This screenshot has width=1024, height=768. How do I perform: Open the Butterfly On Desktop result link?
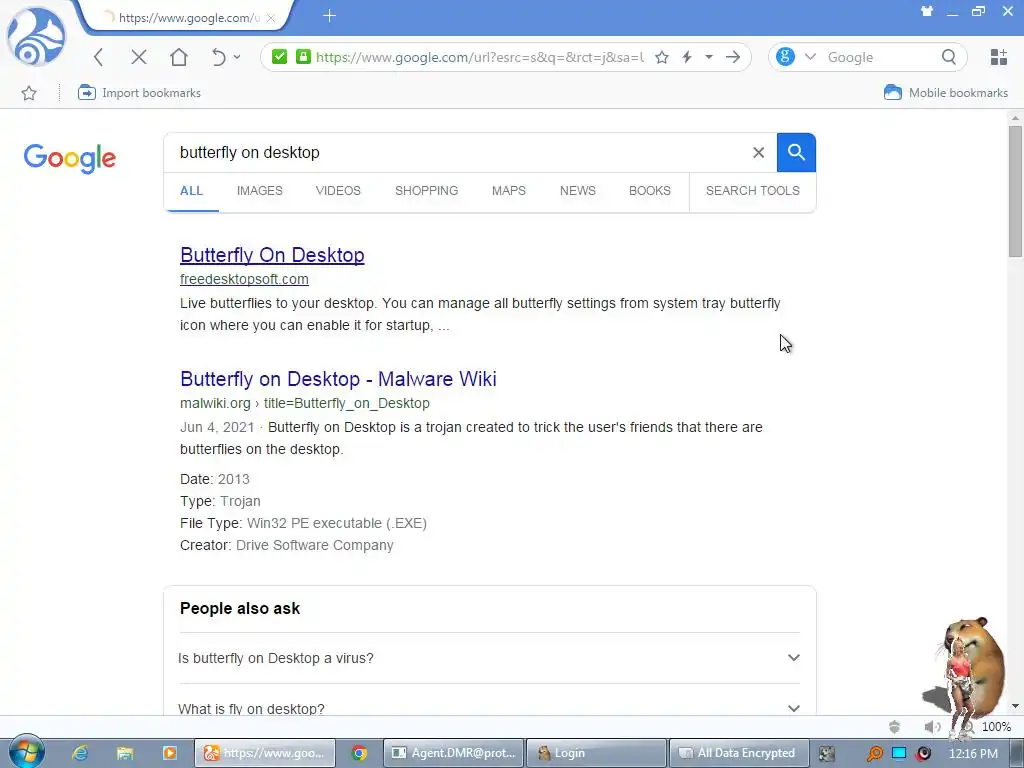272,255
